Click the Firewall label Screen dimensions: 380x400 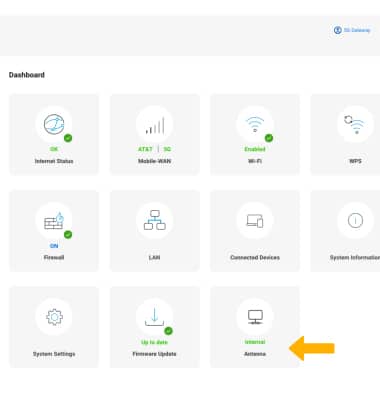tap(54, 258)
